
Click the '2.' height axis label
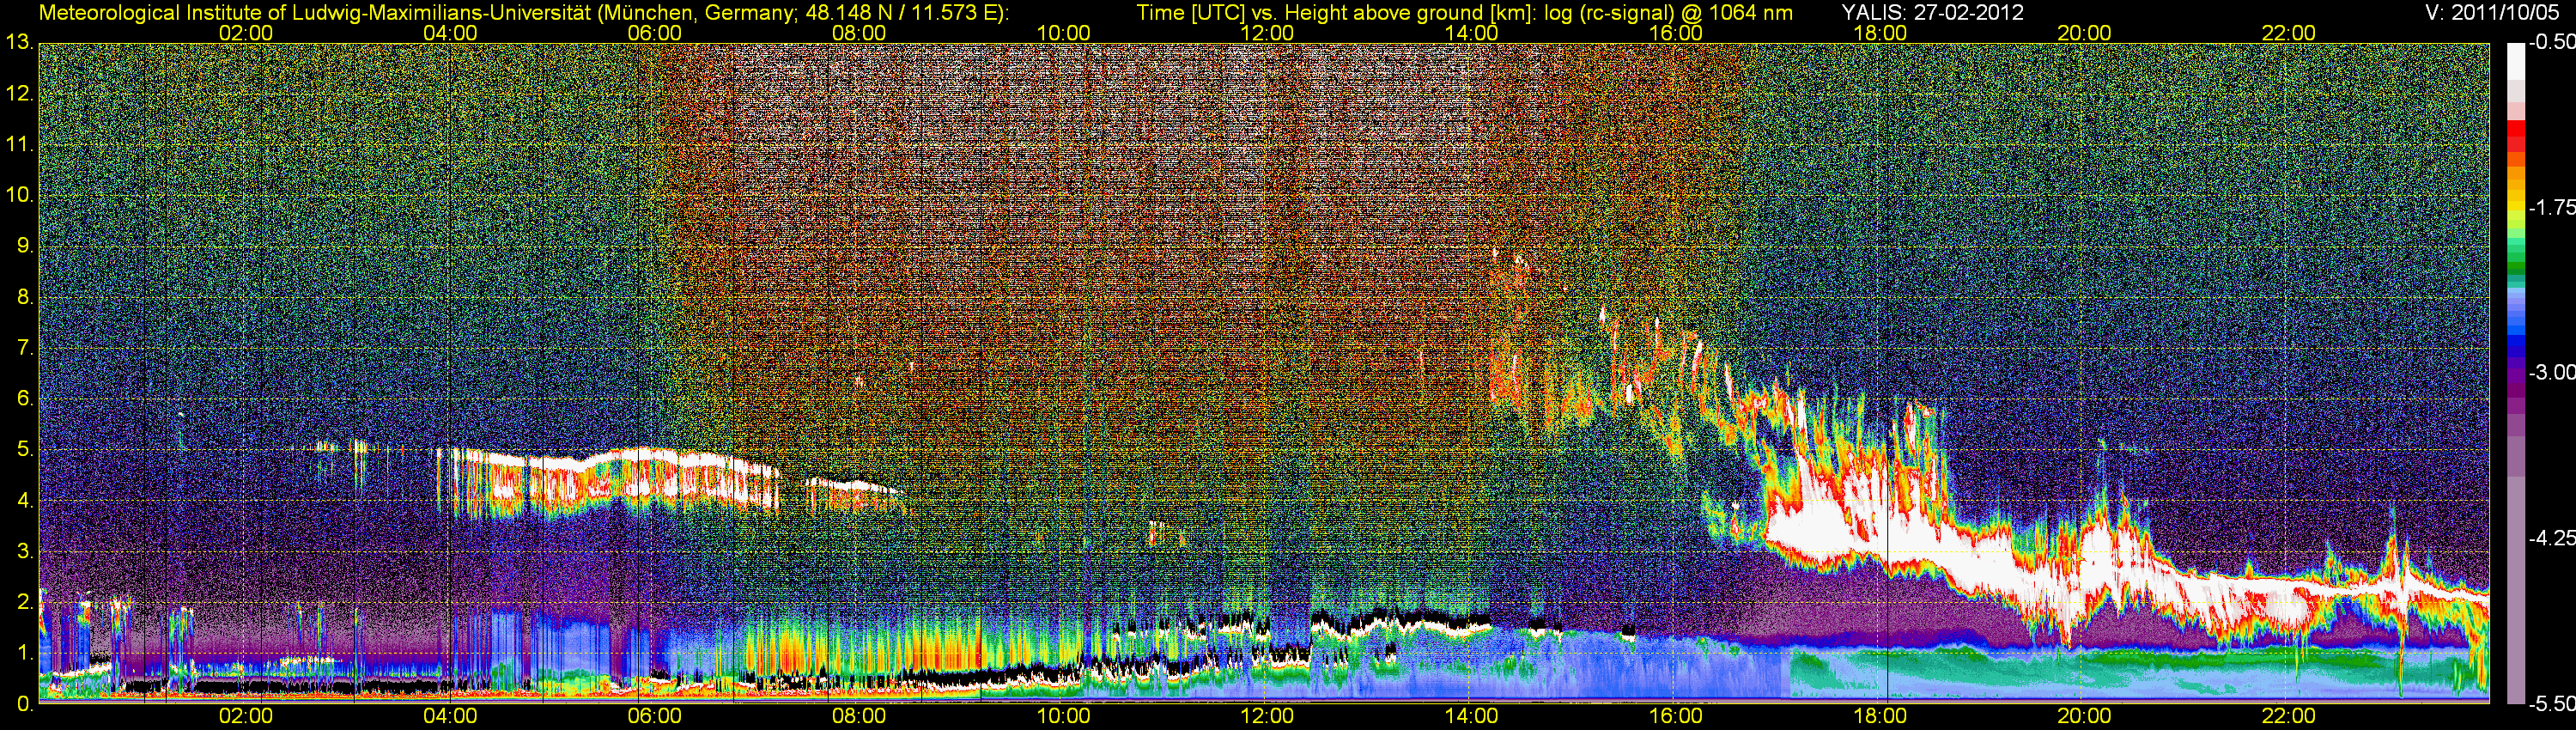[x=25, y=602]
